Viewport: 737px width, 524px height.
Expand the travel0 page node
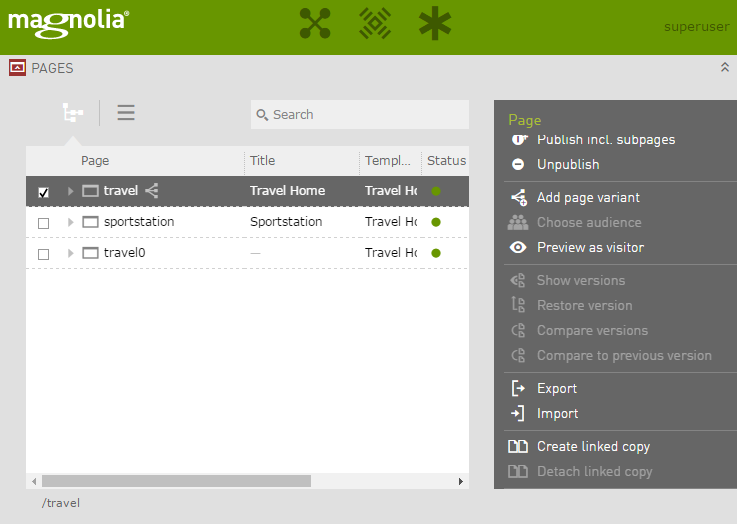71,253
